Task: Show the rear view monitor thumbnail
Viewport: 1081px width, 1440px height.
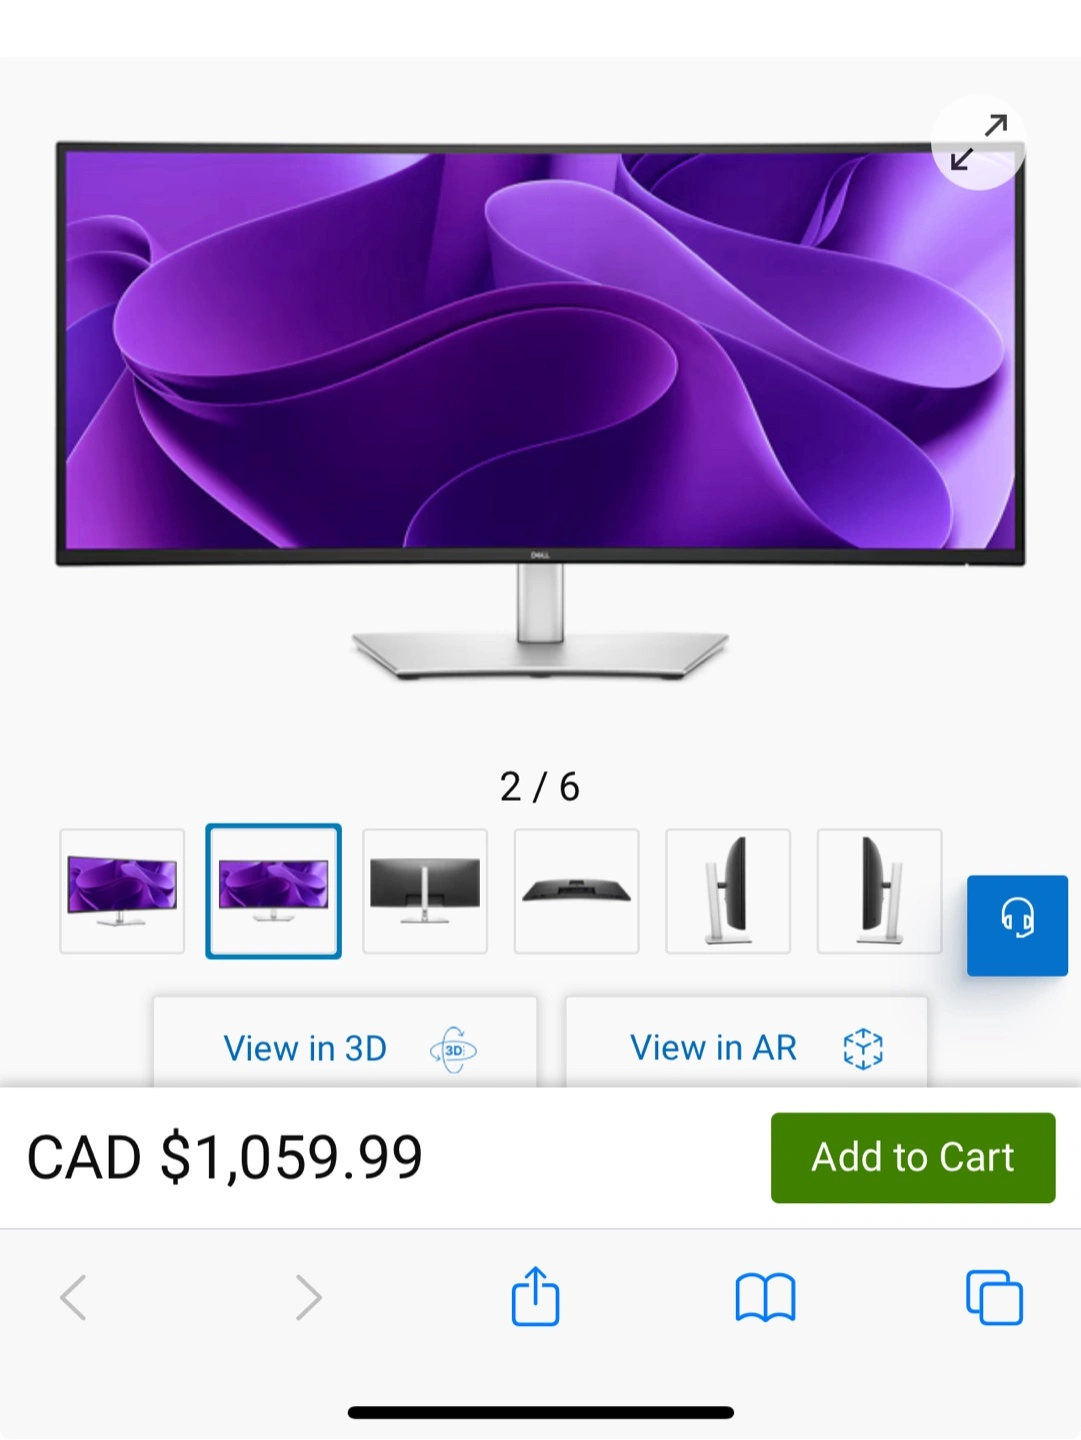Action: 425,891
